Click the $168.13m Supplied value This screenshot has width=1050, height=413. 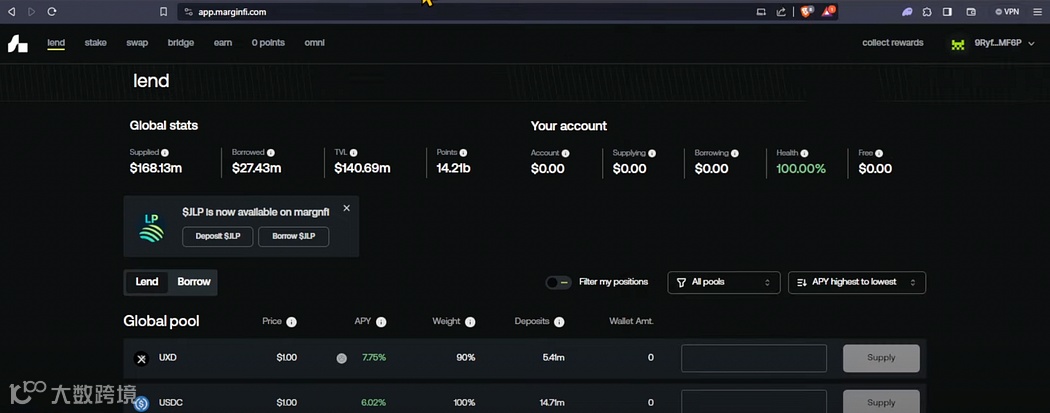(x=155, y=169)
